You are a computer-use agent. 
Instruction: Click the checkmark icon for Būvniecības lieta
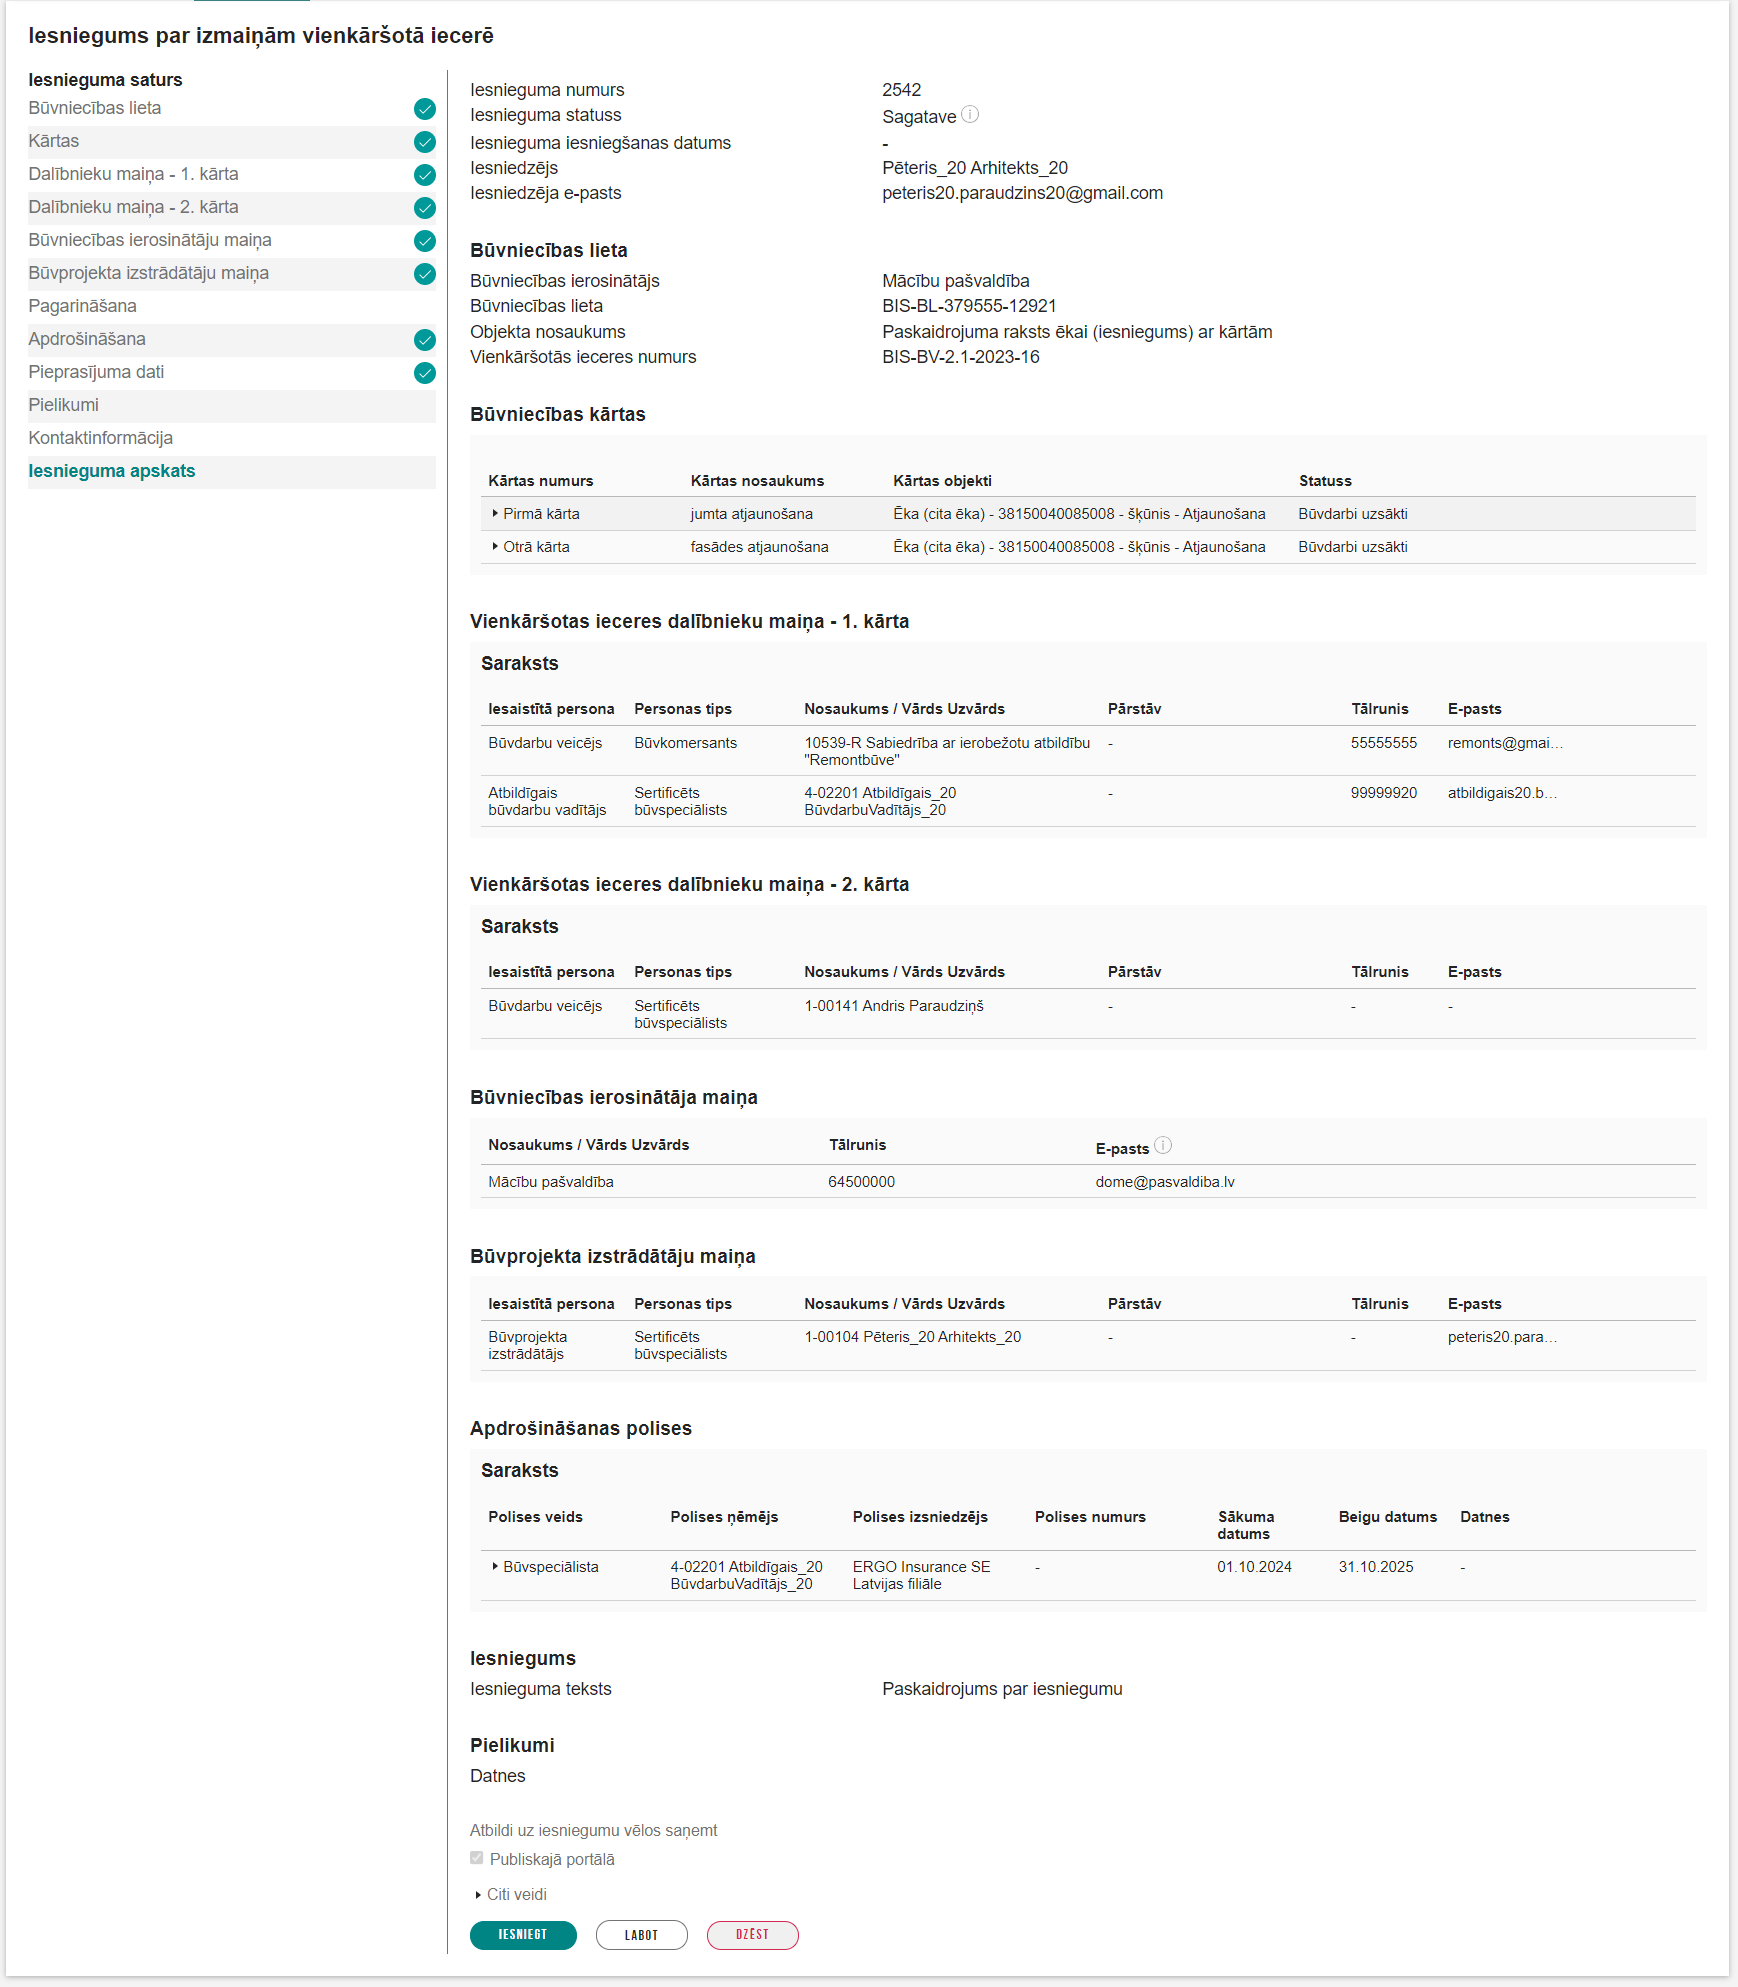425,109
